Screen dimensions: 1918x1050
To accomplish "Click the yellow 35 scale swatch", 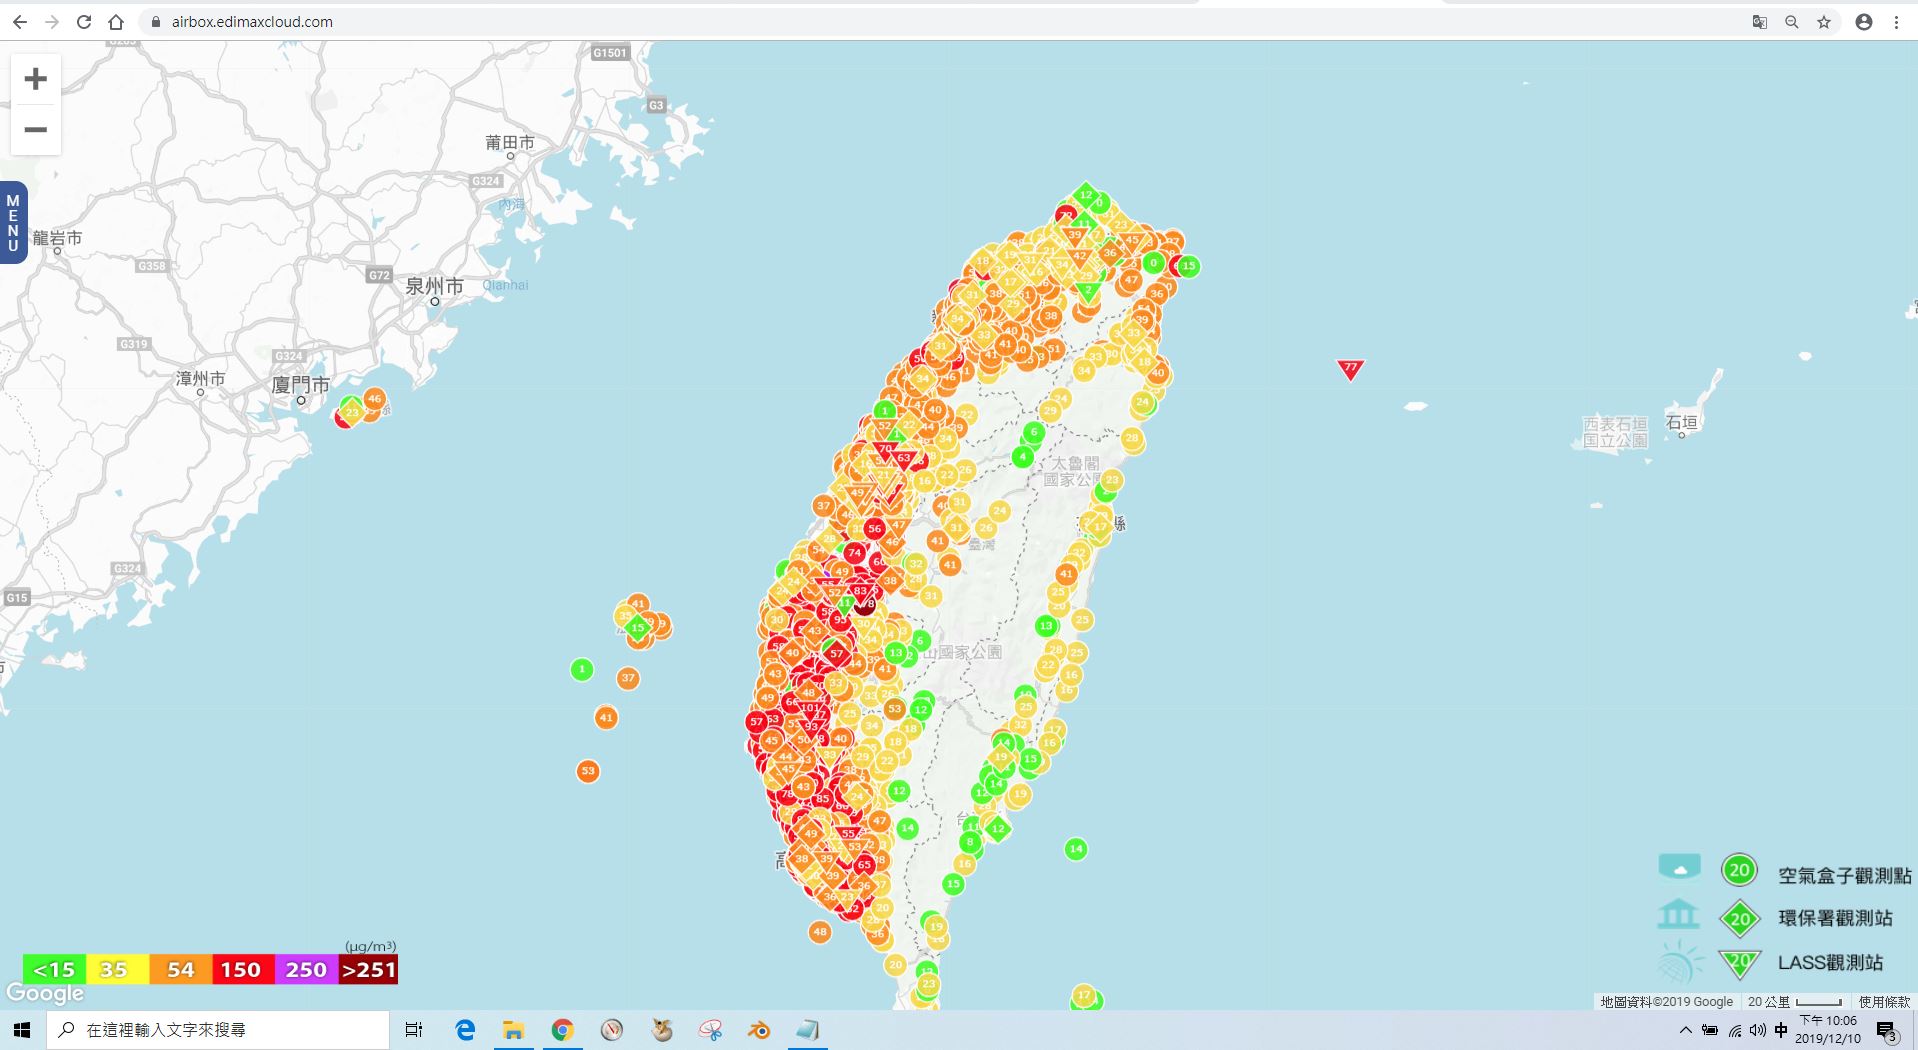I will point(117,970).
